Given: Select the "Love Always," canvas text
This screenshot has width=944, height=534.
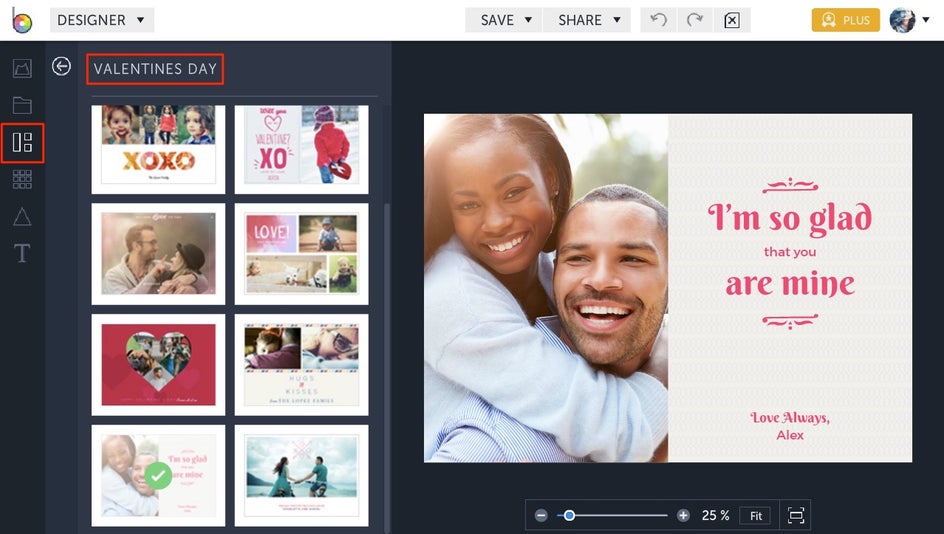Looking at the screenshot, I should [x=790, y=417].
